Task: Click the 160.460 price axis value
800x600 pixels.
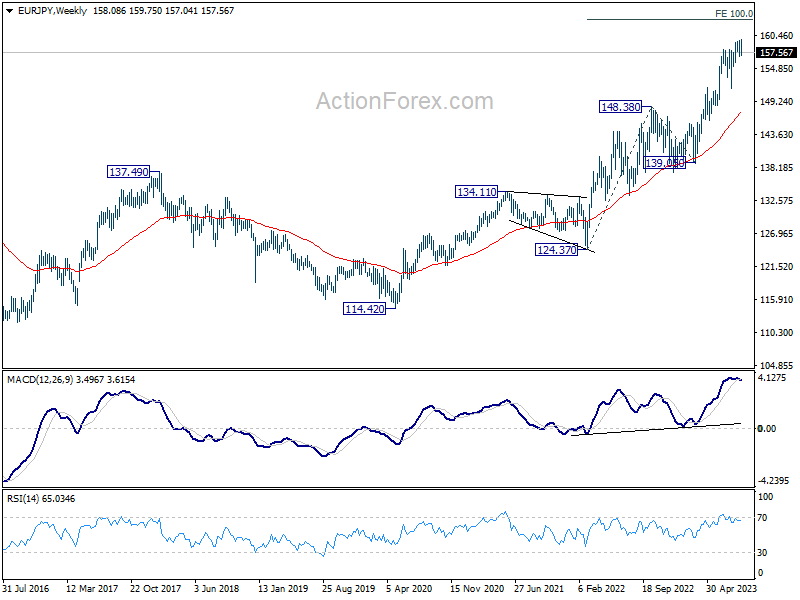Action: [777, 36]
